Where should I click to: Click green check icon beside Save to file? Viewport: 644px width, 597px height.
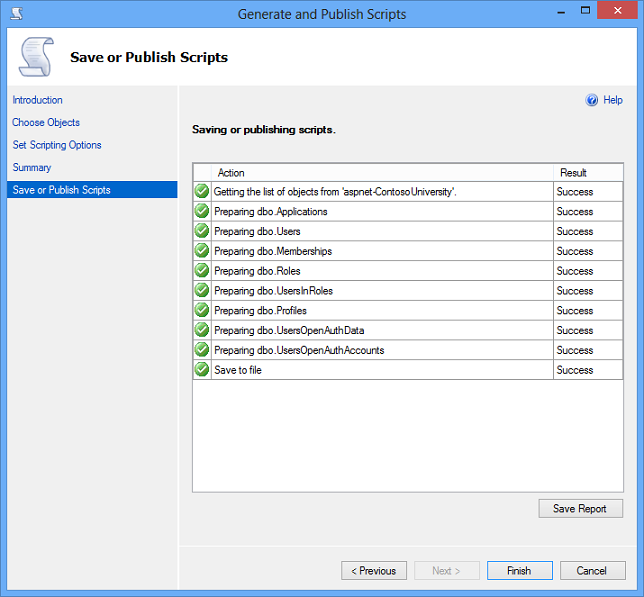click(202, 370)
